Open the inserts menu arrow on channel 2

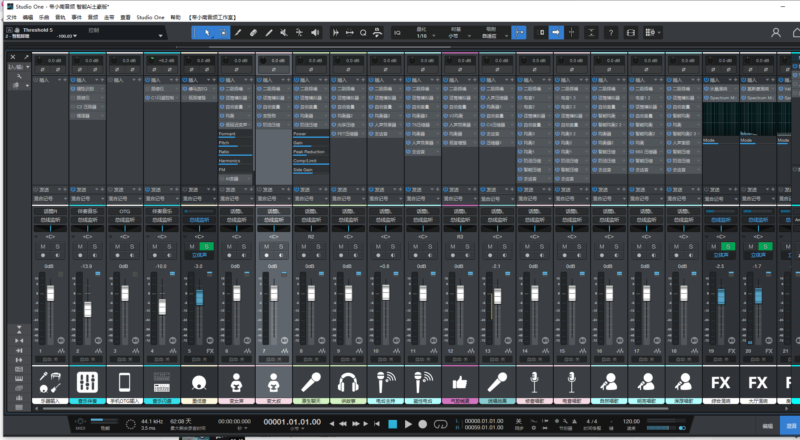pyautogui.click(x=96, y=80)
